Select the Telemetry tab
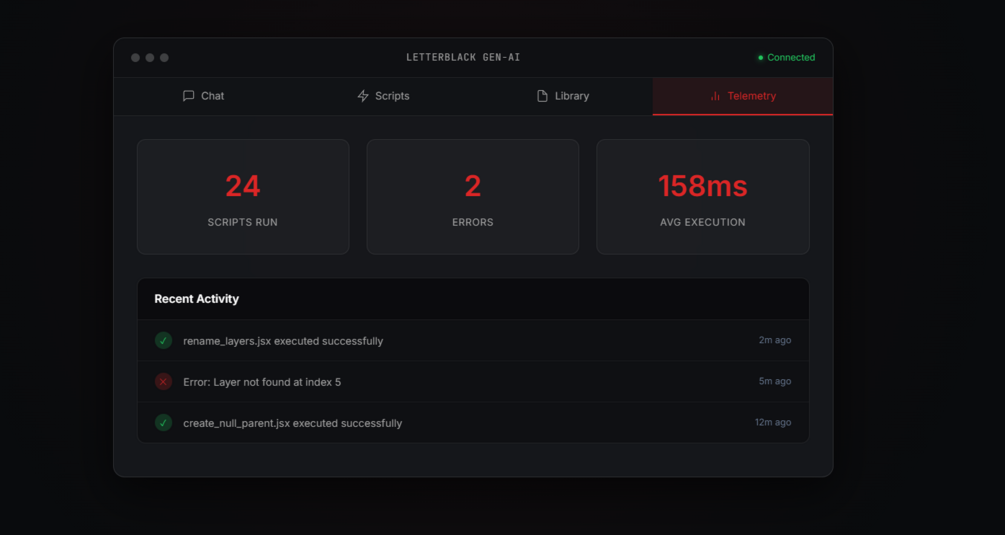 pos(743,96)
